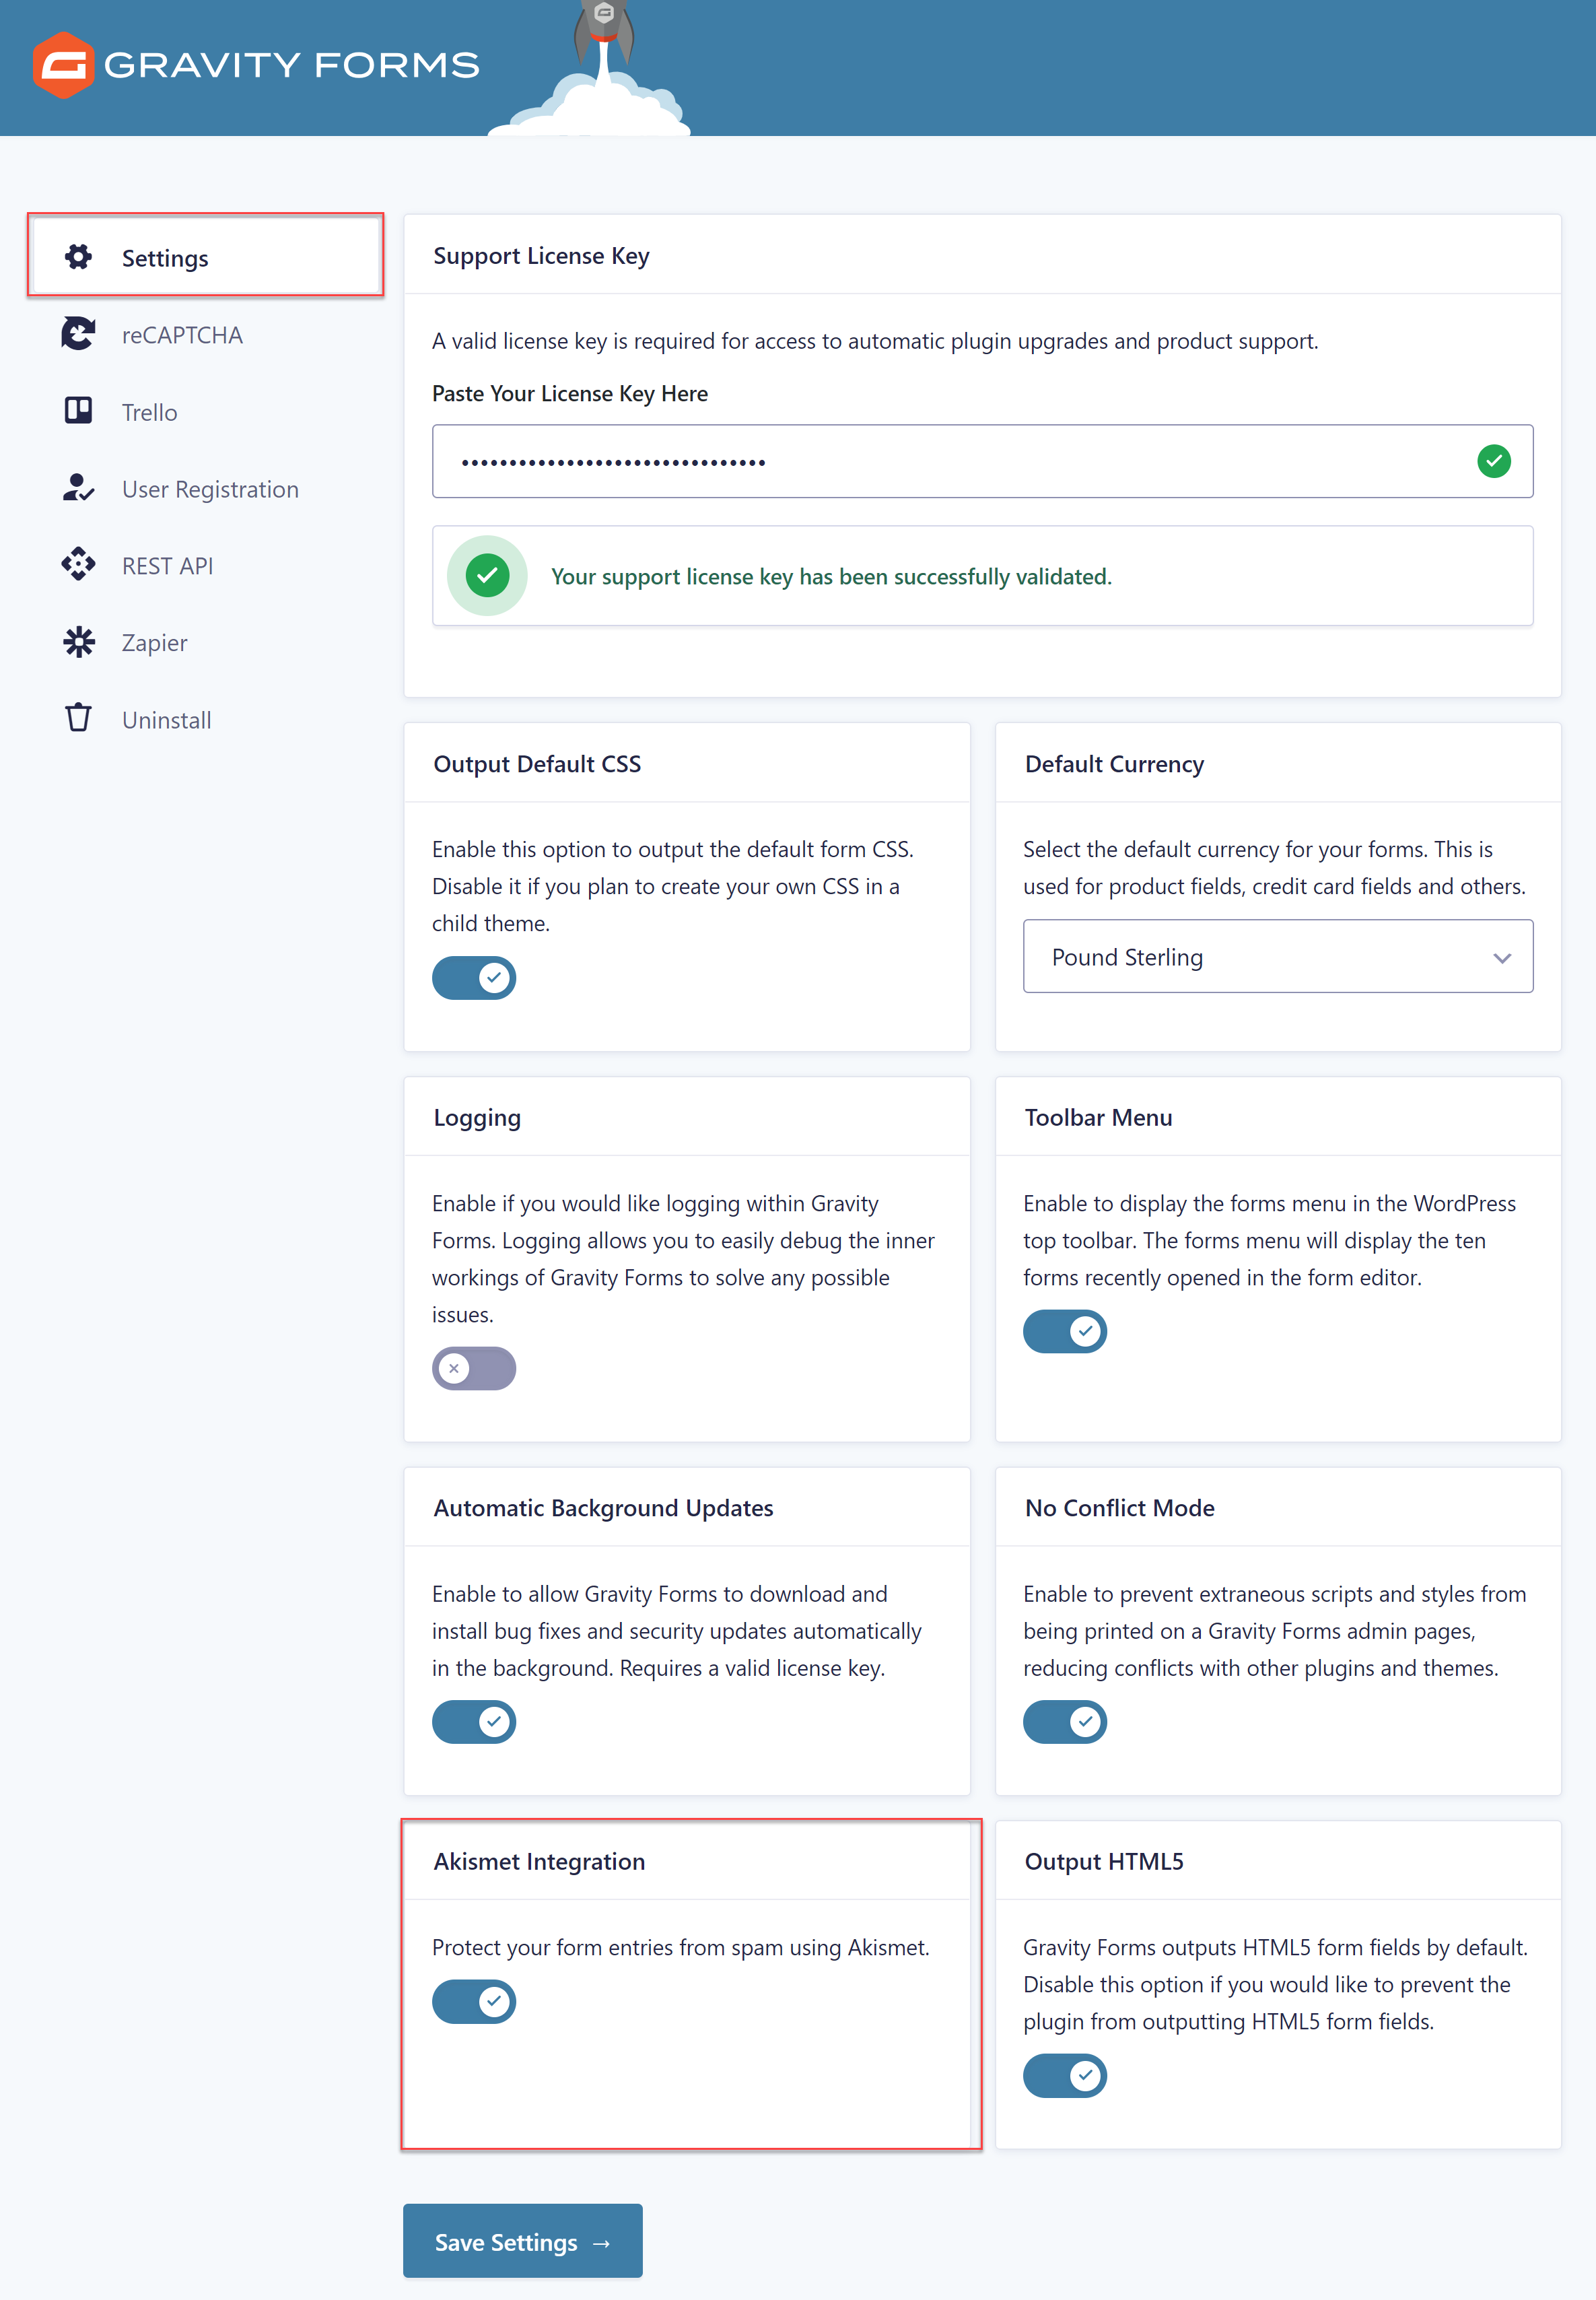This screenshot has height=2300, width=1596.
Task: Open the Settings menu item
Action: click(x=206, y=257)
